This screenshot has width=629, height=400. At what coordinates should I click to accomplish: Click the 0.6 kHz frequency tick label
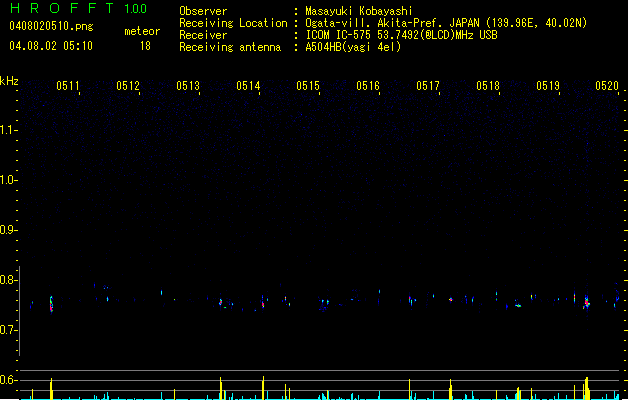tap(8, 380)
